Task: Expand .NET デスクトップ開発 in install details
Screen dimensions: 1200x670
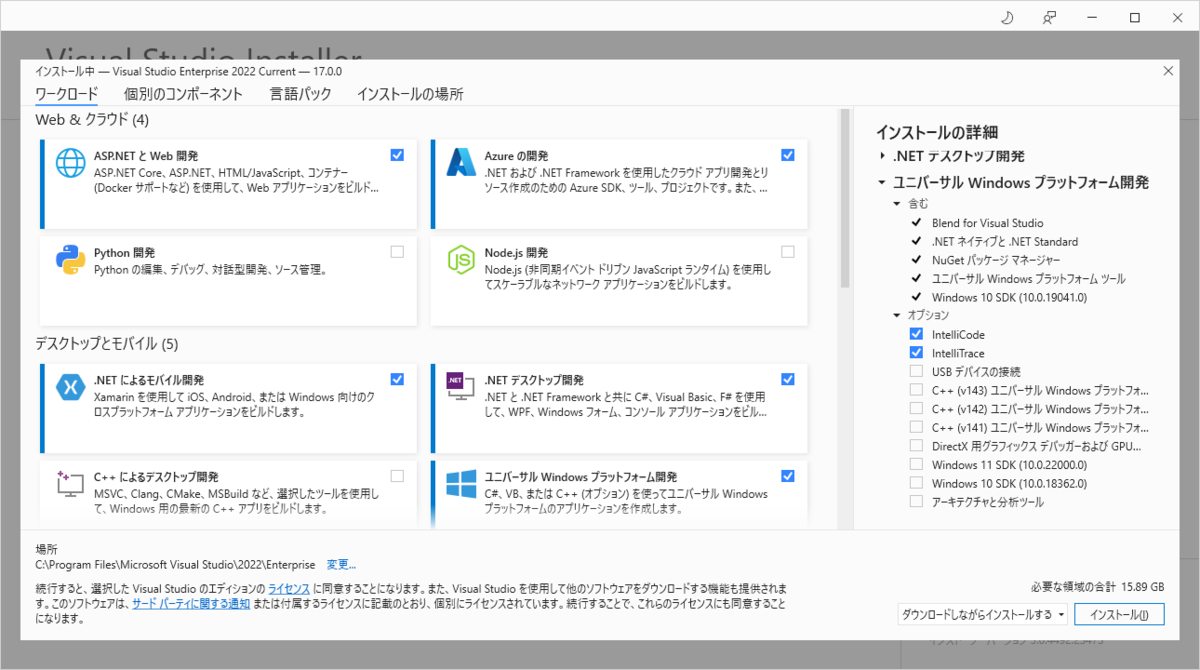Action: [x=882, y=156]
